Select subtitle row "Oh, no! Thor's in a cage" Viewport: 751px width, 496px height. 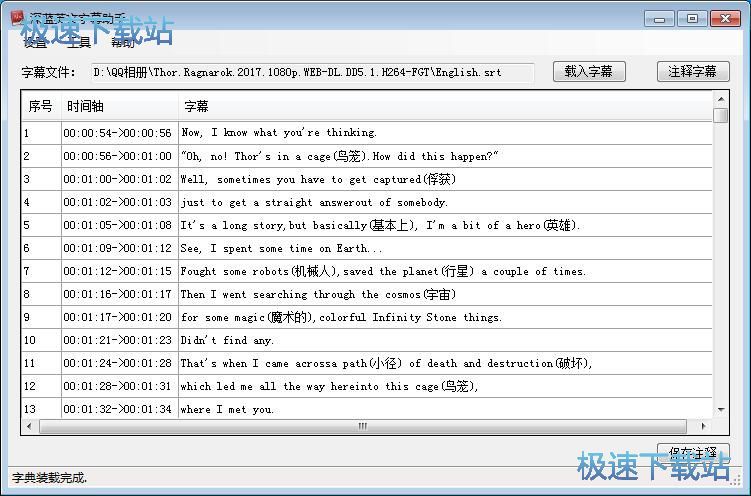[445, 156]
